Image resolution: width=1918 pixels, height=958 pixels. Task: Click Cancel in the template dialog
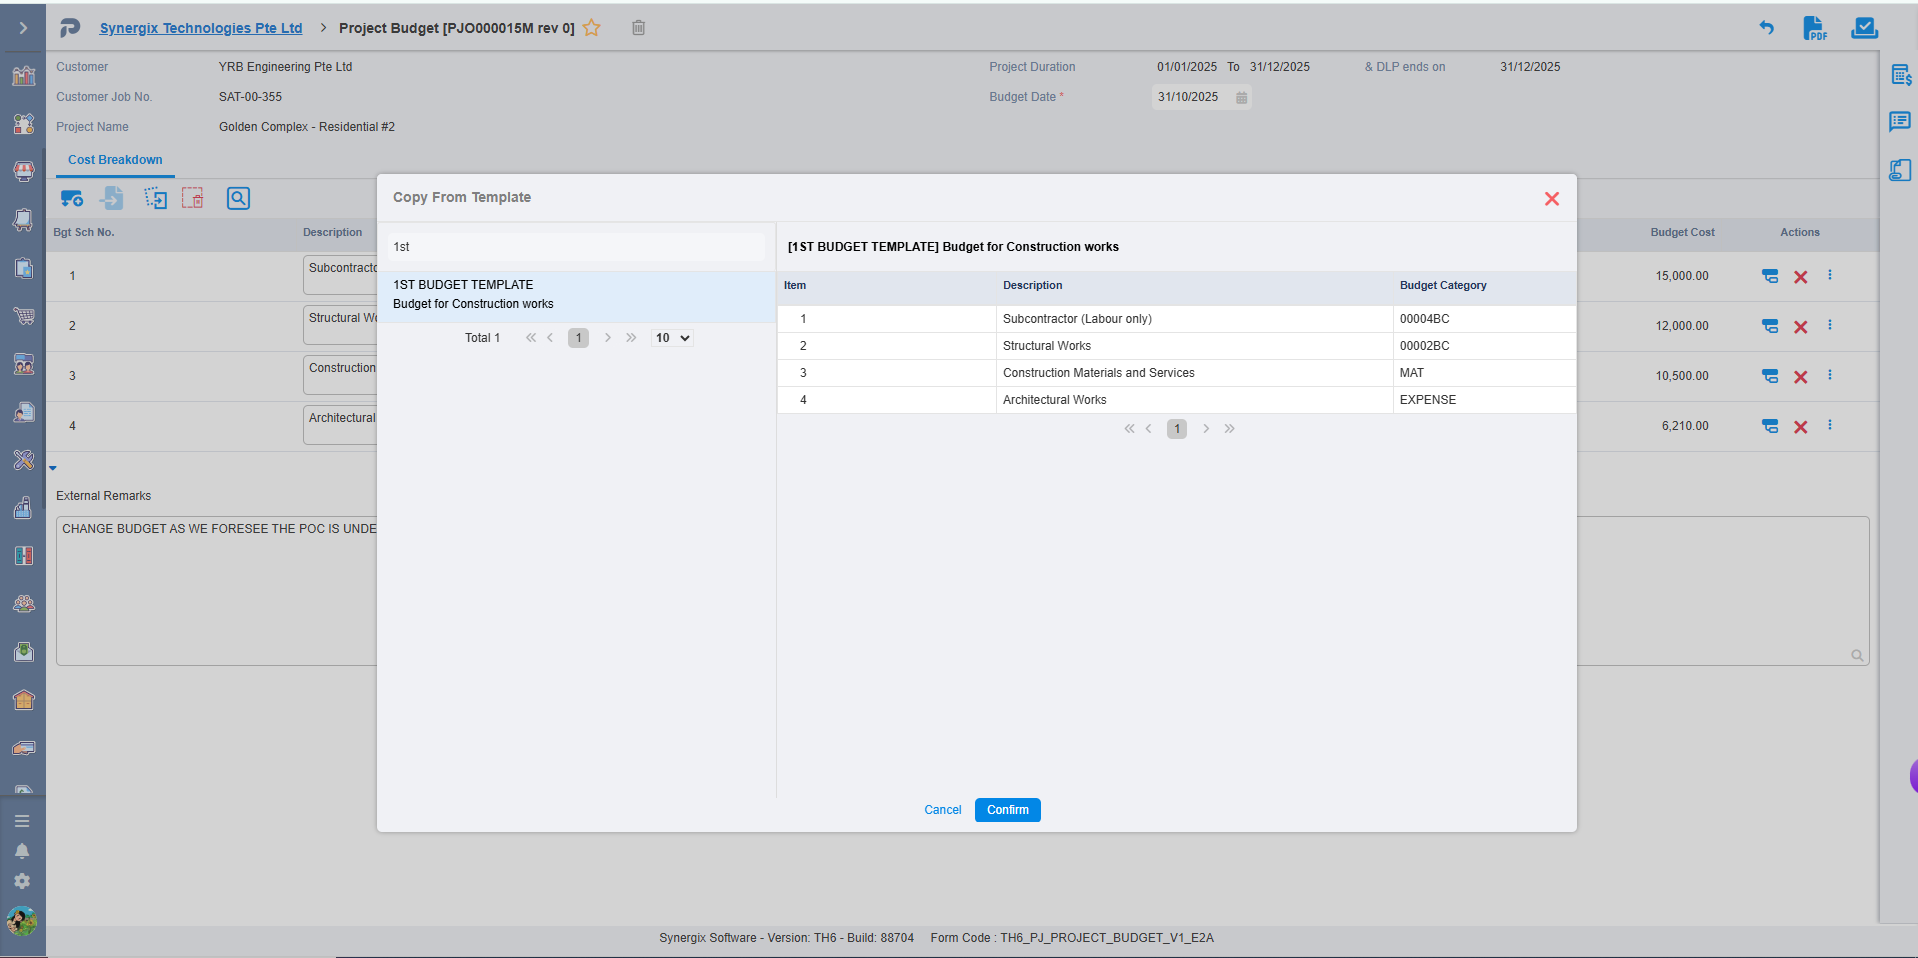[x=942, y=810]
